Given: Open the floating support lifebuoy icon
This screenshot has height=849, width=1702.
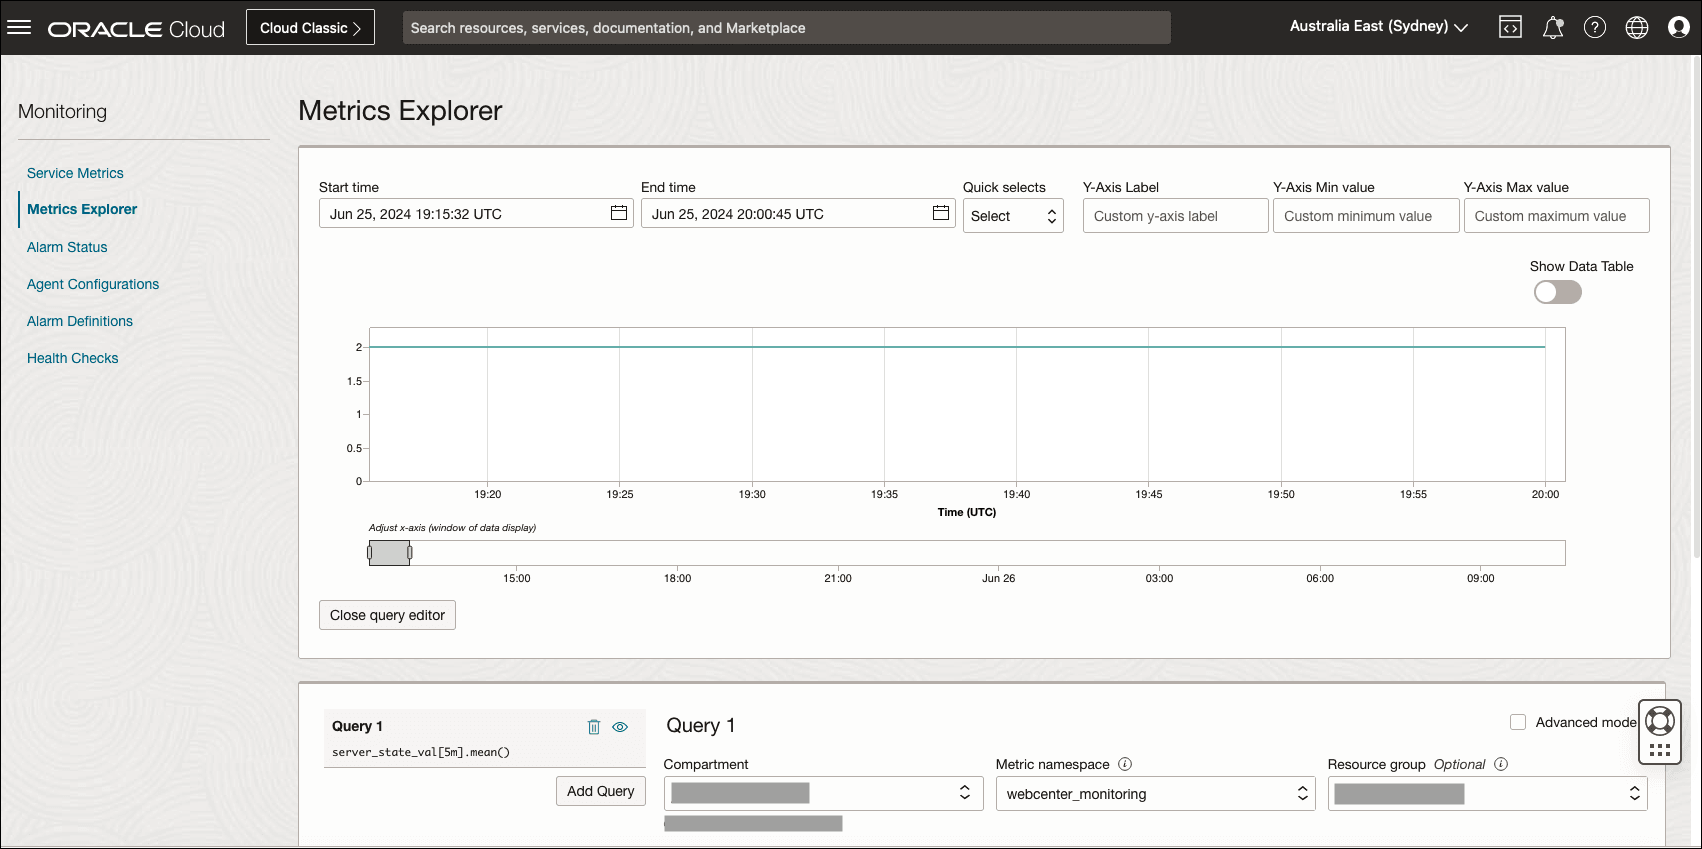Looking at the screenshot, I should [x=1660, y=720].
